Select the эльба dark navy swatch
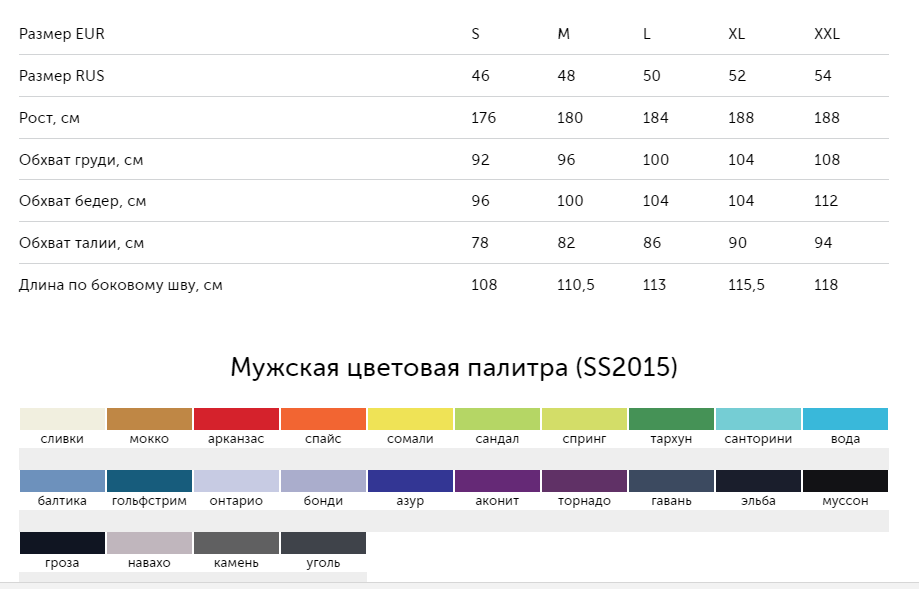This screenshot has width=919, height=589. click(x=758, y=481)
